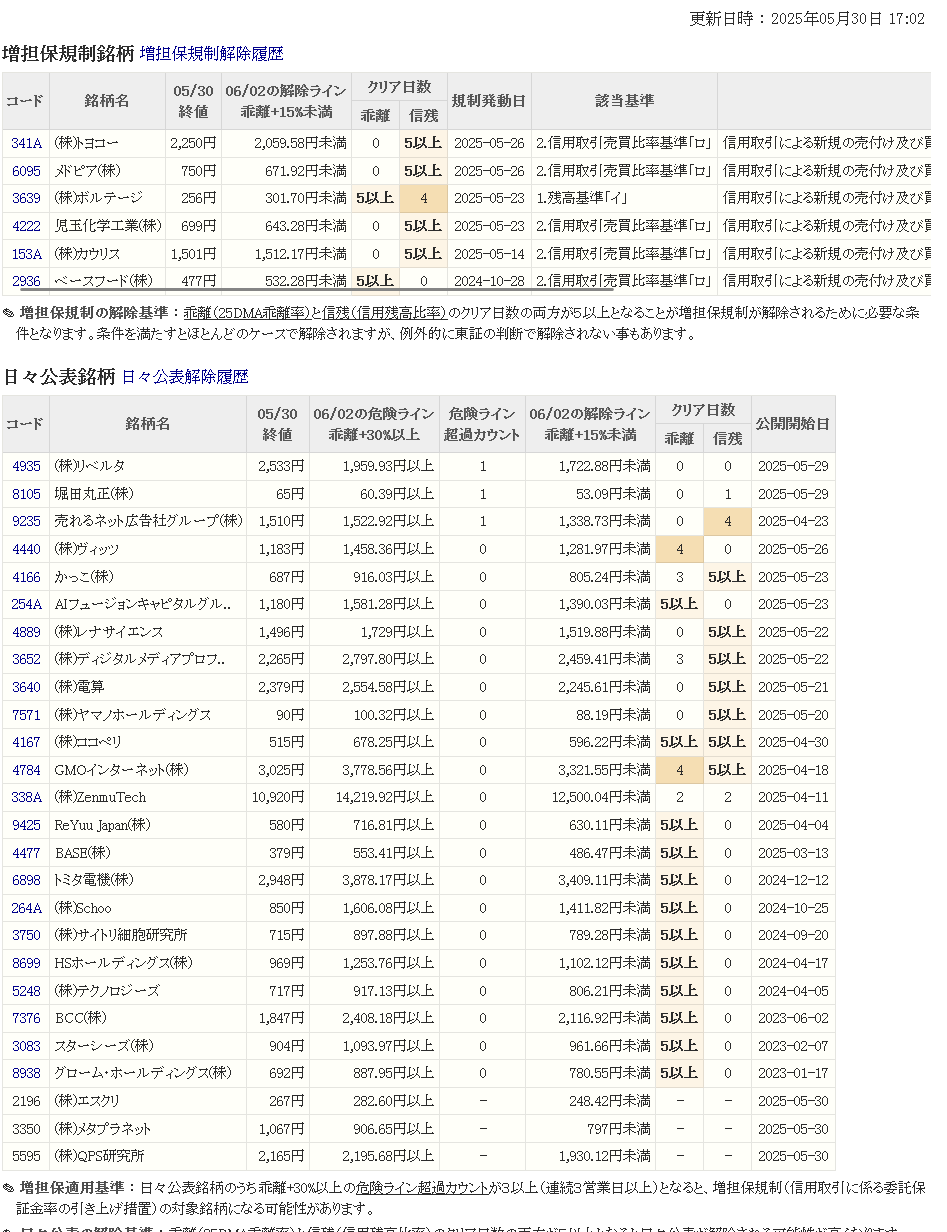The height and width of the screenshot is (1232, 947).
Task: Click the 公開開始日 column header
Action: (793, 424)
